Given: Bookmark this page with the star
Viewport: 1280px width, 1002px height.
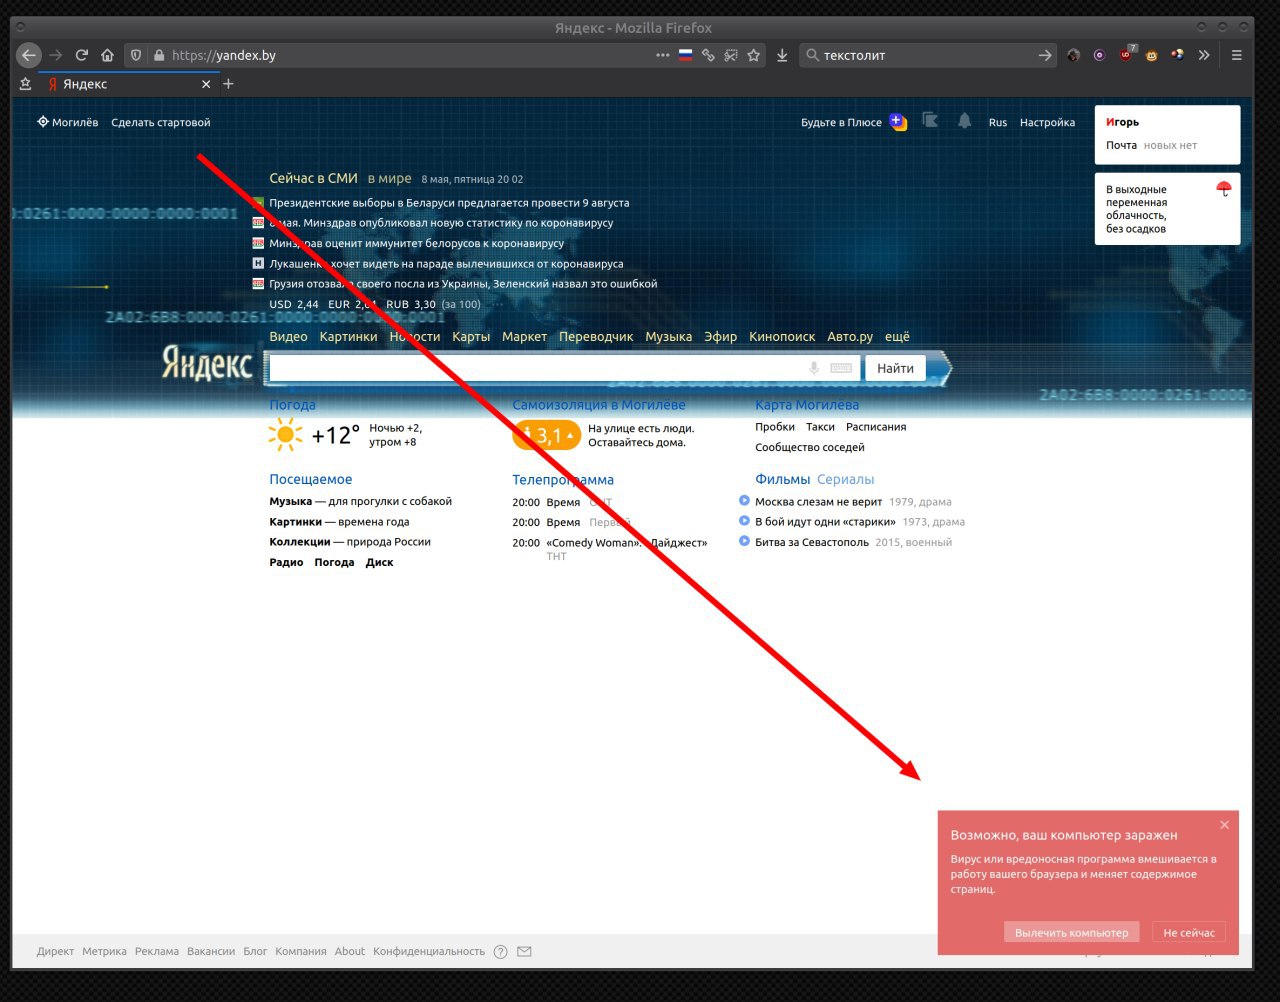Looking at the screenshot, I should pyautogui.click(x=754, y=55).
